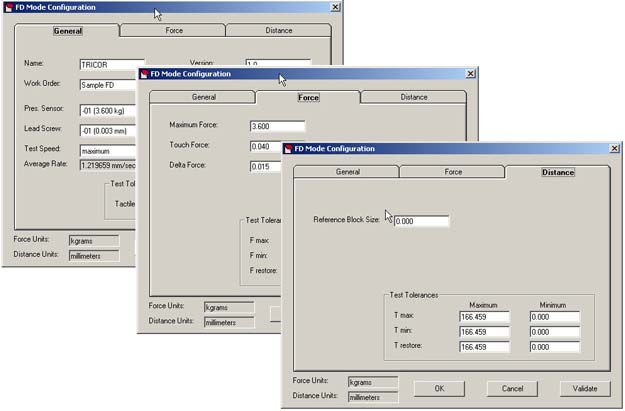Screen dimensions: 625x411
Task: Open the Lead Screw selector
Action: tap(108, 131)
